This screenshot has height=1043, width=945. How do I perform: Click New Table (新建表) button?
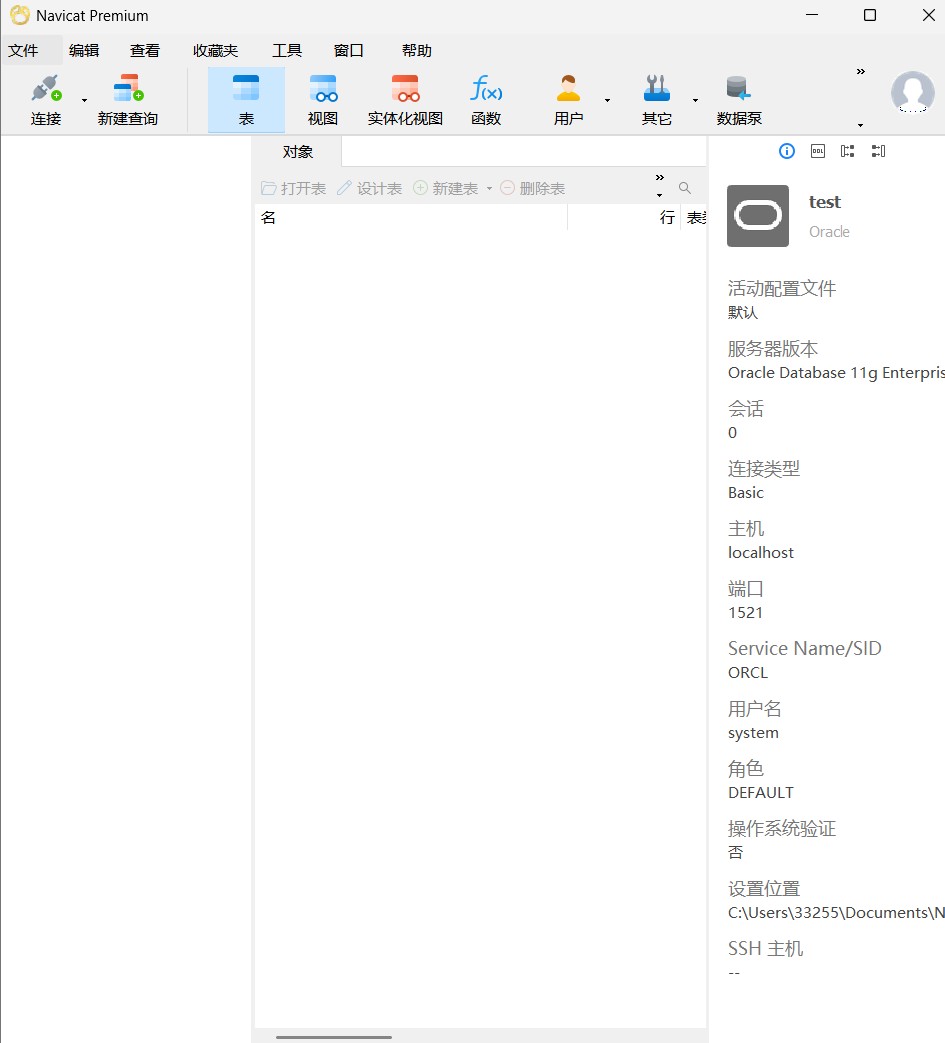[x=446, y=188]
